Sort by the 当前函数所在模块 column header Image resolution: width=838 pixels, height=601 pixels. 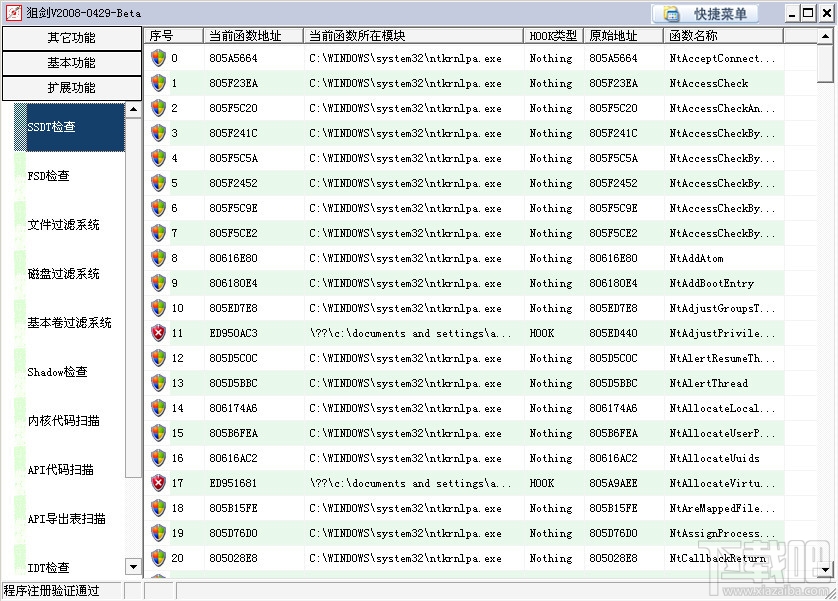click(413, 36)
